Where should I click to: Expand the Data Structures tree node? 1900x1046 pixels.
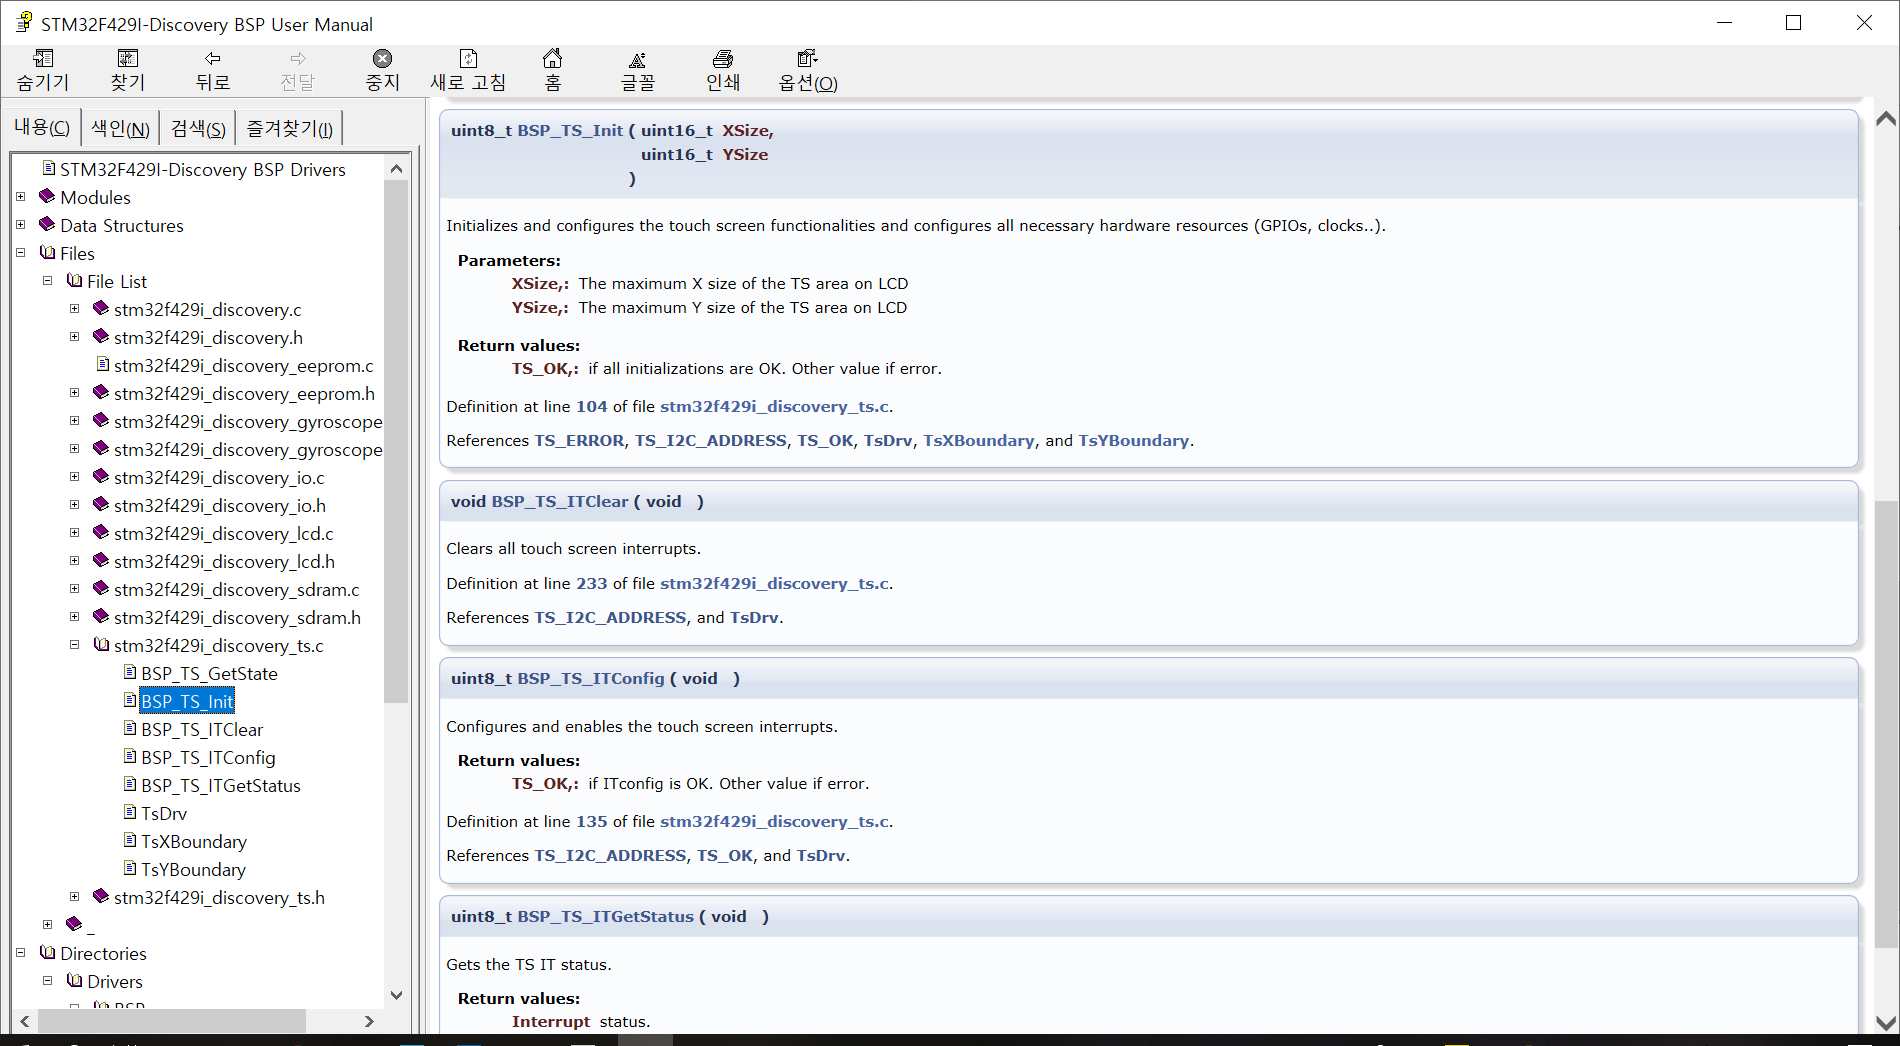point(20,225)
